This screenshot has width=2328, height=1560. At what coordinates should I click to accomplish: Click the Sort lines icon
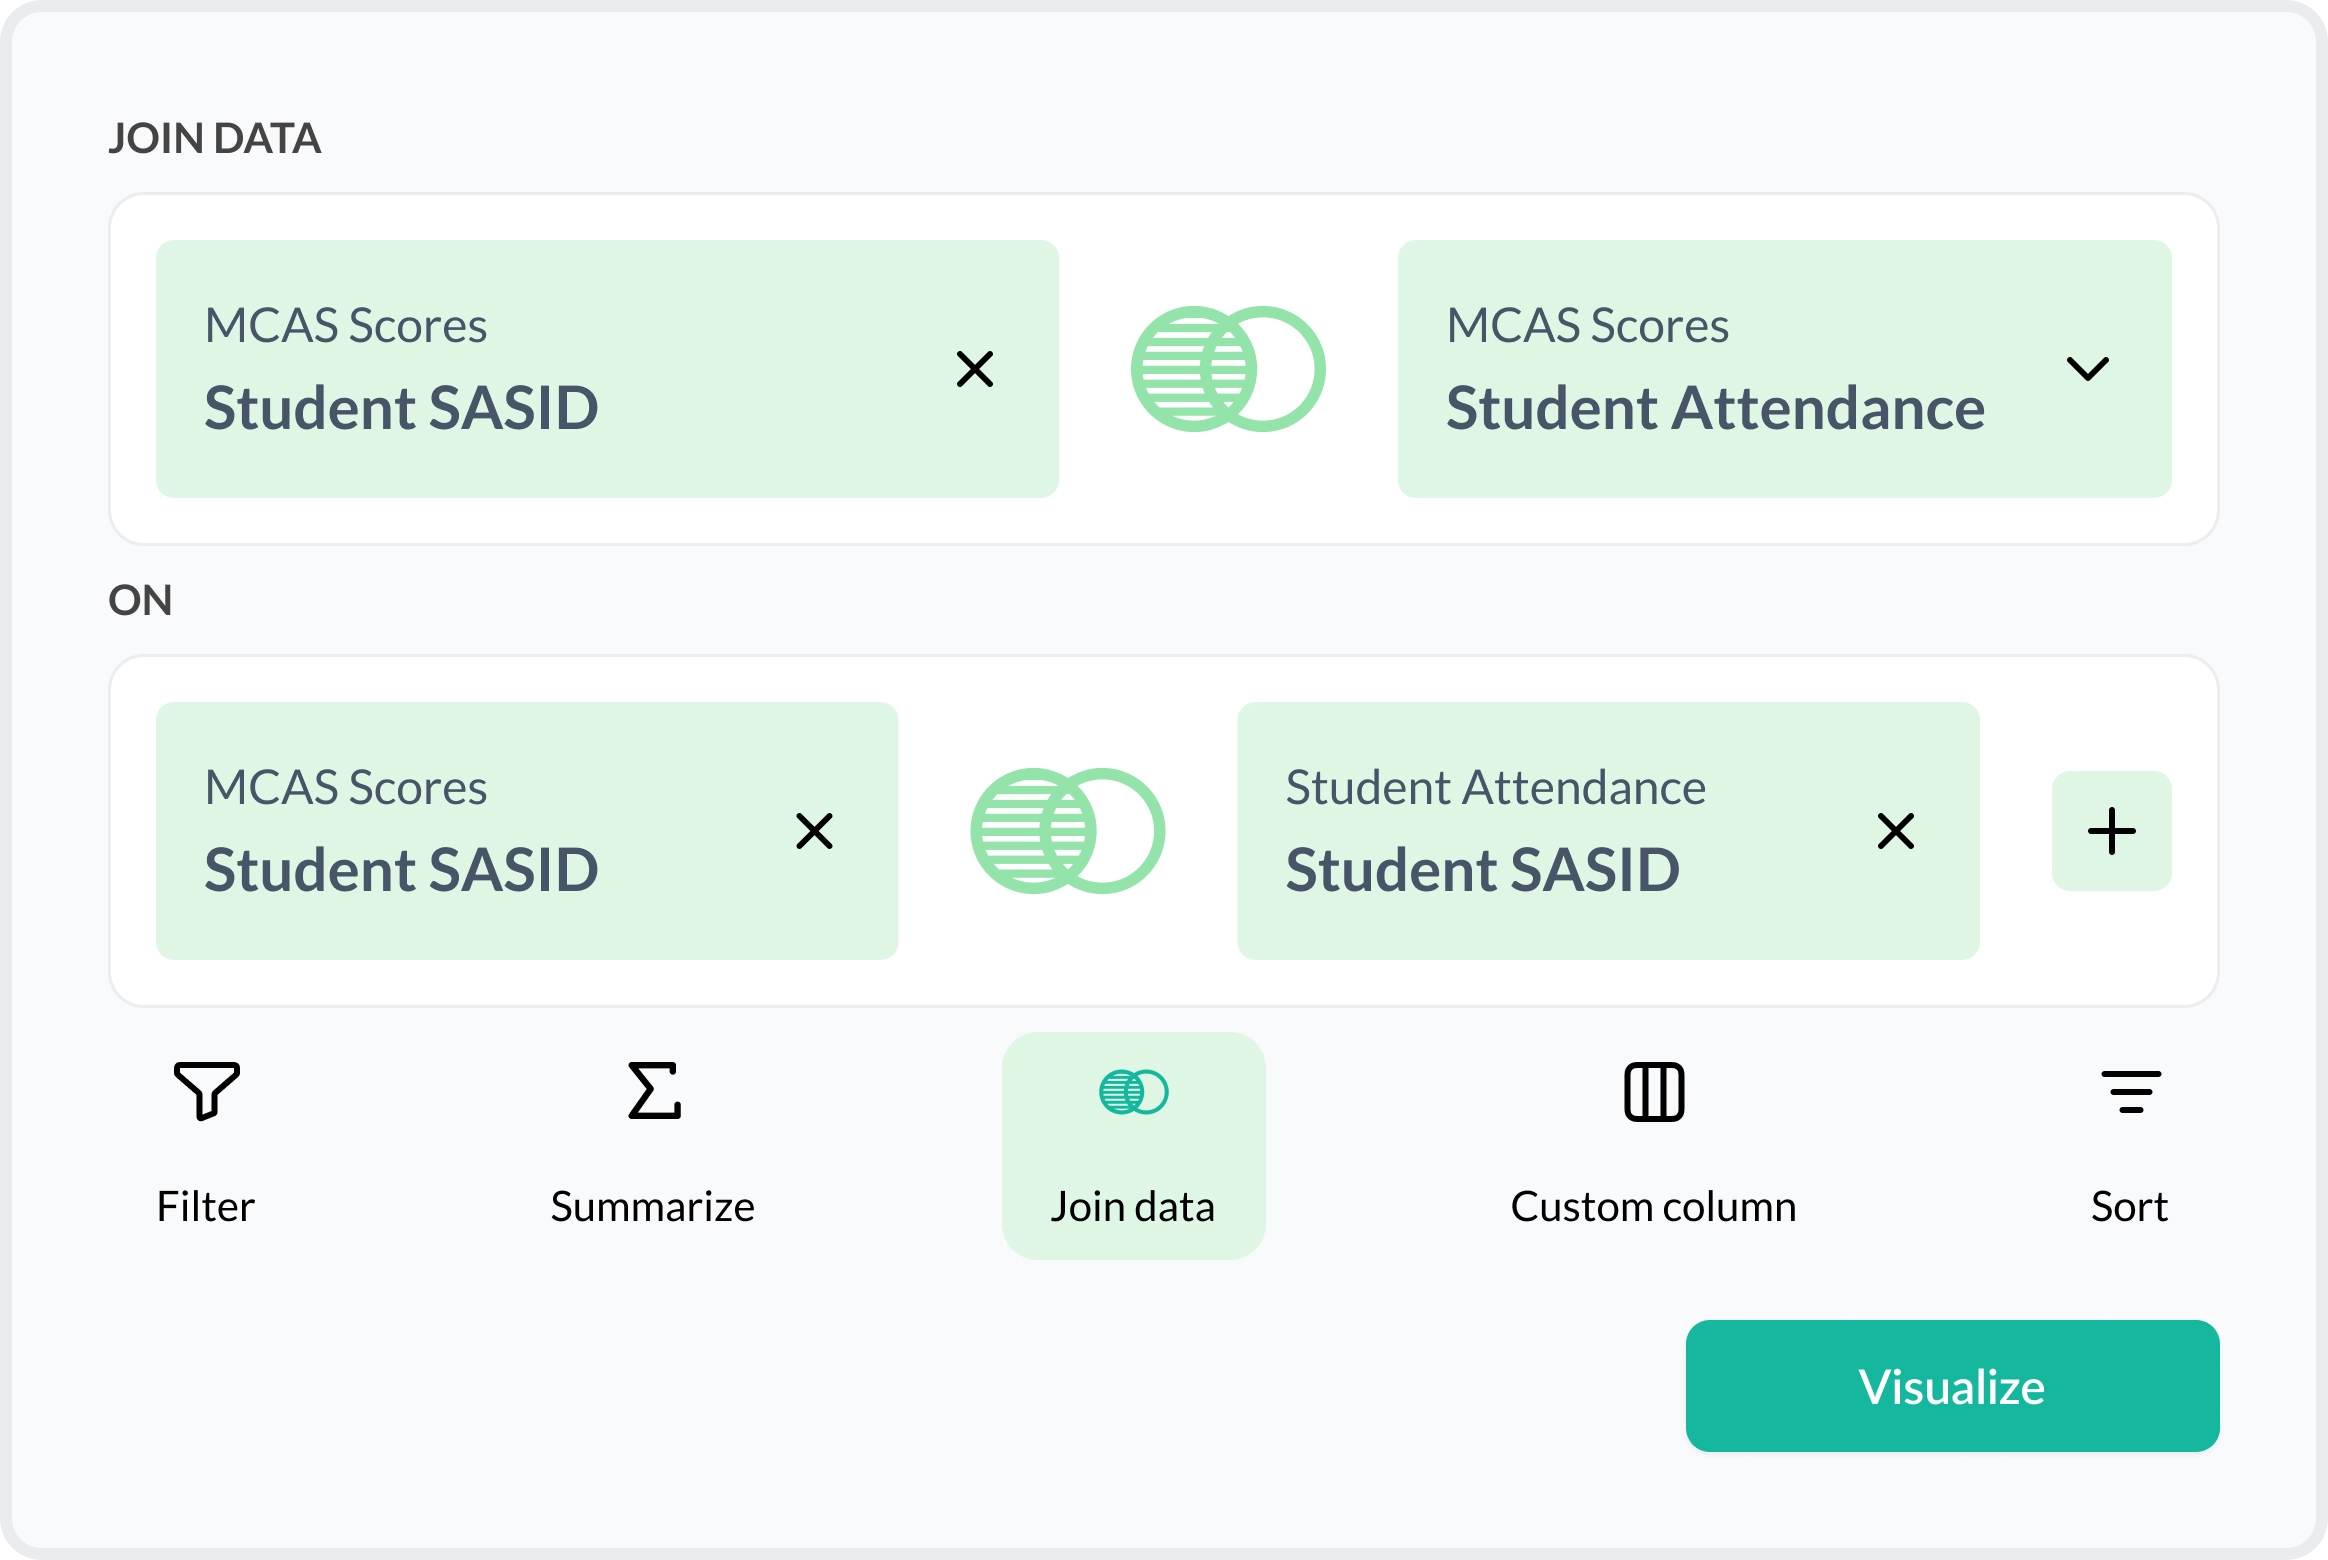click(2131, 1091)
